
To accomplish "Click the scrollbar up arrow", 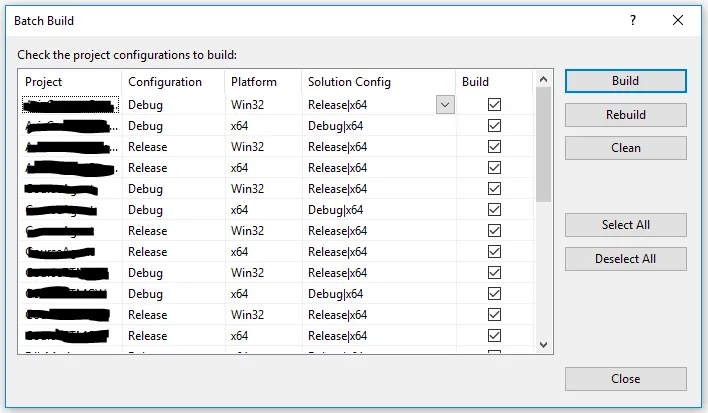I will pyautogui.click(x=544, y=79).
